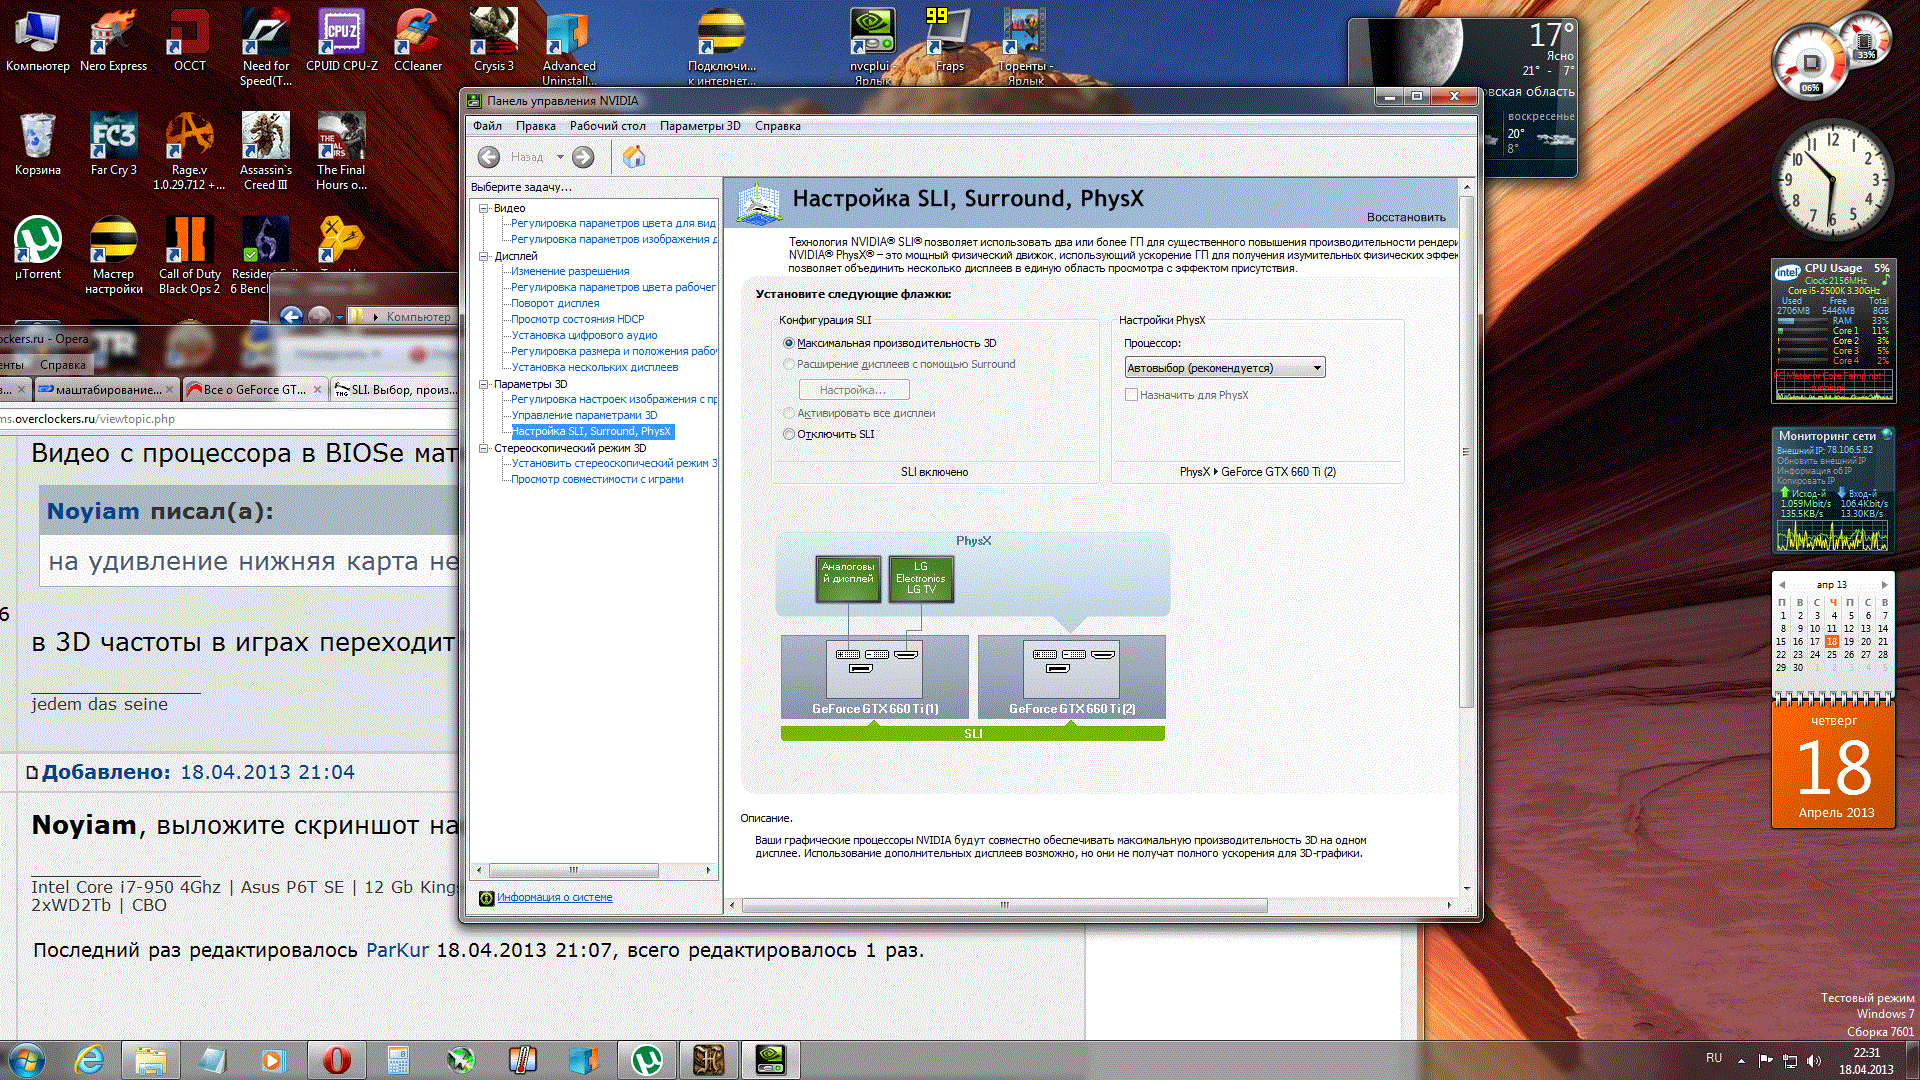Select 'Максимальная производительность 3D' radio option
The image size is (1920, 1080).
789,343
